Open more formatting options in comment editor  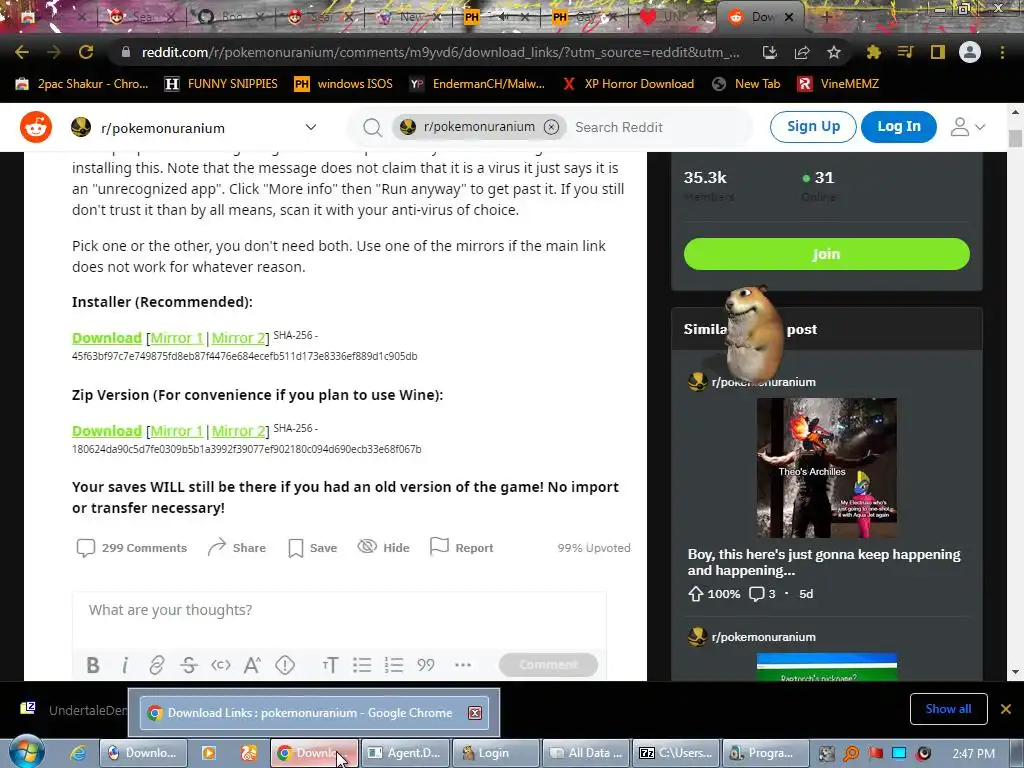pyautogui.click(x=463, y=665)
